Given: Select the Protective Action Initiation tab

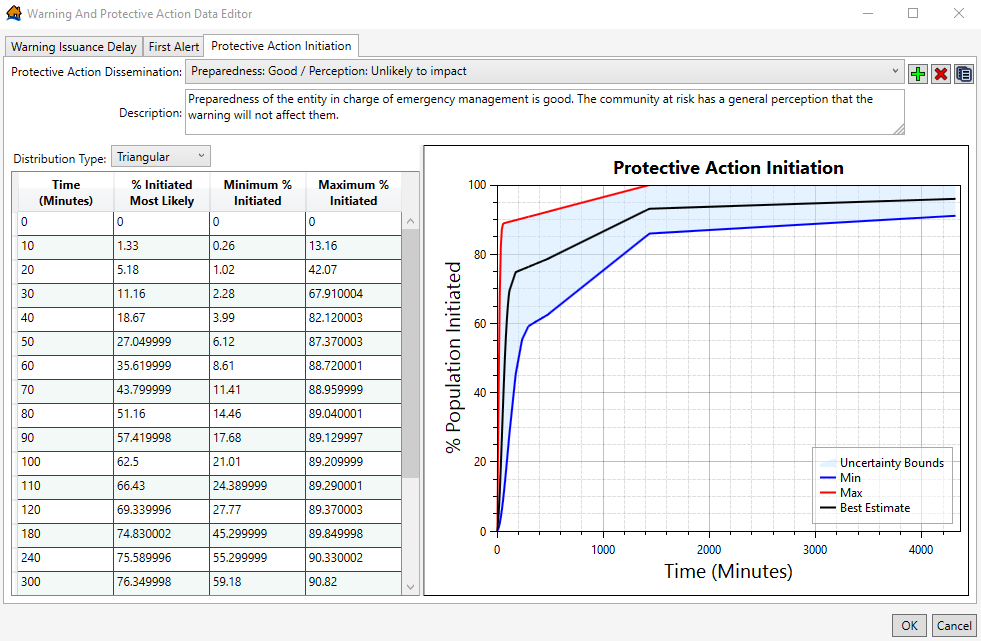Looking at the screenshot, I should [x=281, y=46].
